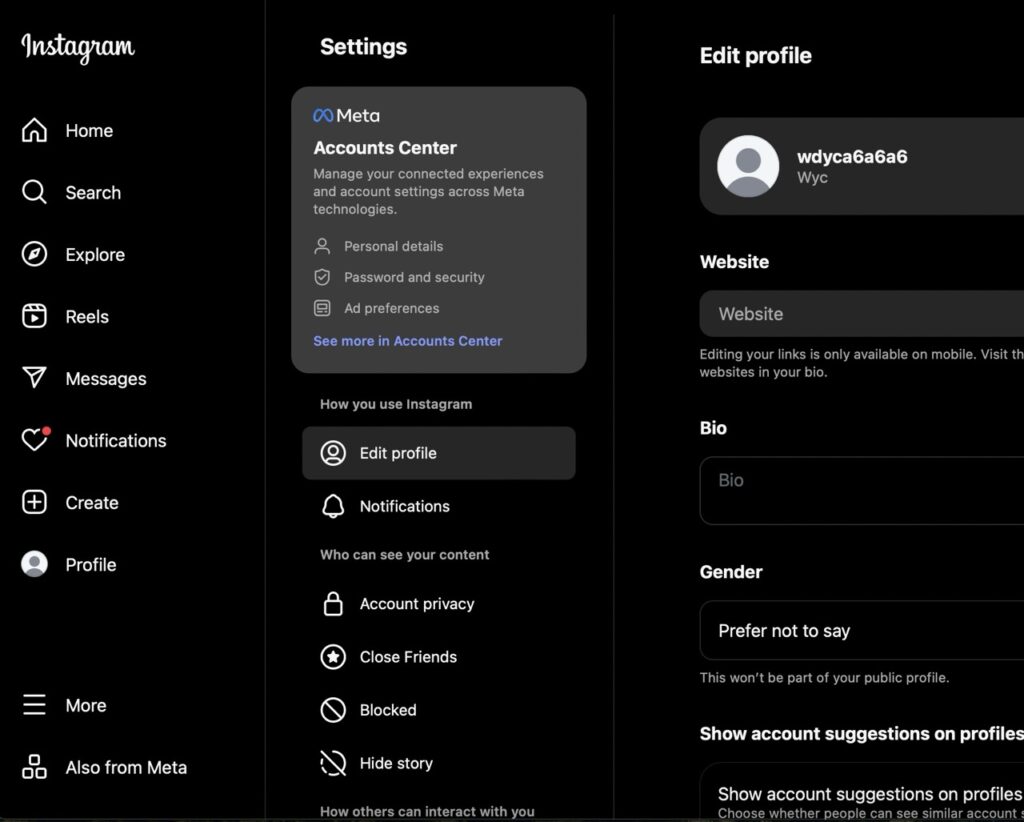Viewport: 1024px width, 822px height.
Task: Click the username wdyca6a6a6
Action: (852, 157)
